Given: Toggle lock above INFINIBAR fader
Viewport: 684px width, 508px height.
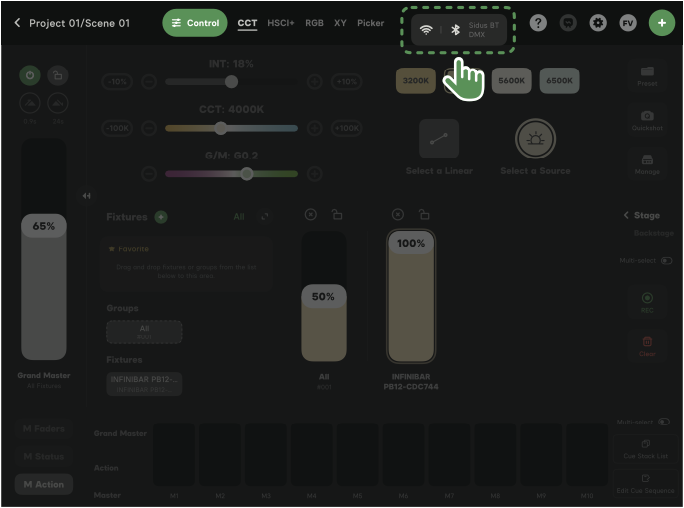Looking at the screenshot, I should pos(424,215).
